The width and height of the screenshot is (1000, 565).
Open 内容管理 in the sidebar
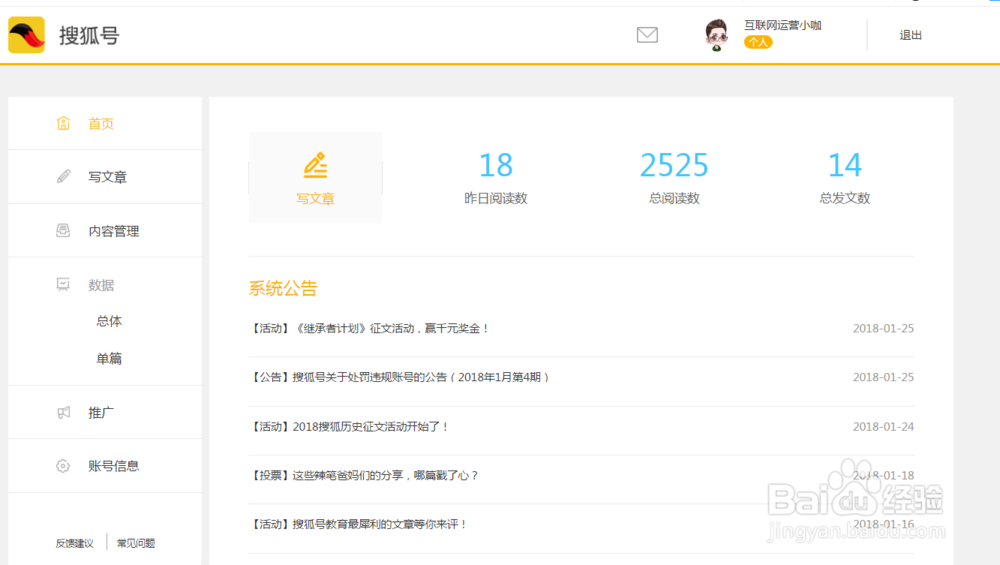(x=114, y=231)
